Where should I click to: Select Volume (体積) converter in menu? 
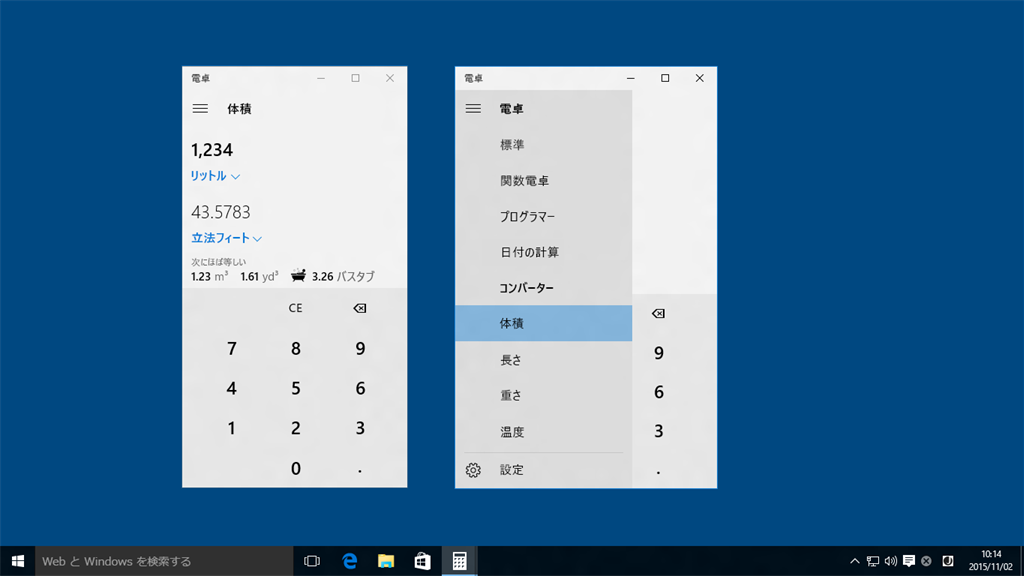click(x=543, y=323)
